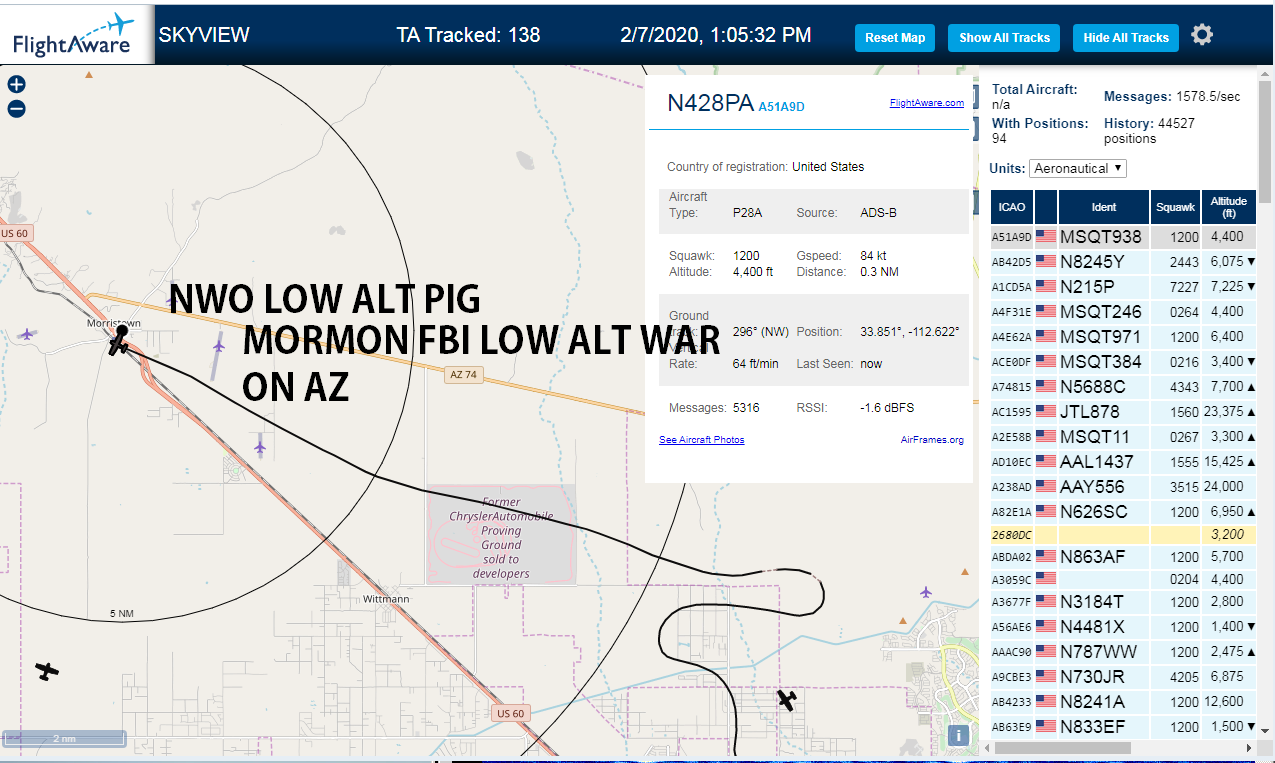1275x763 pixels.
Task: Select the MSQT246 aircraft row
Action: click(x=1123, y=312)
